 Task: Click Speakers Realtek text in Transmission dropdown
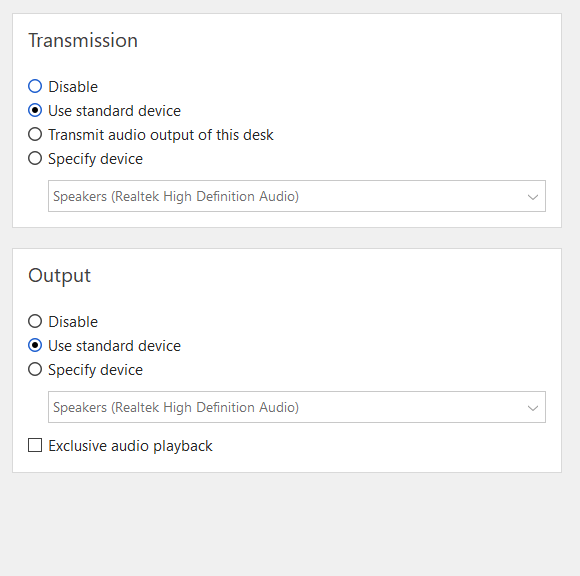[176, 196]
